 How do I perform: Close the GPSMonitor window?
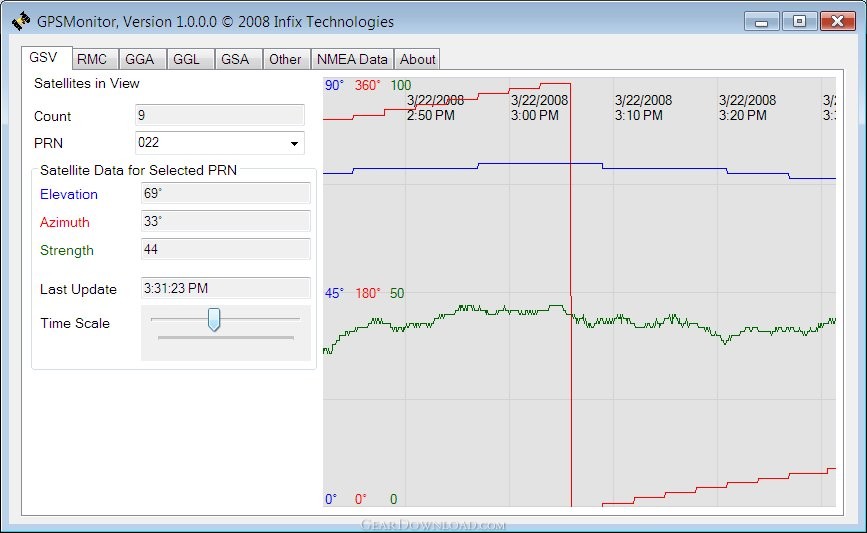coord(837,22)
